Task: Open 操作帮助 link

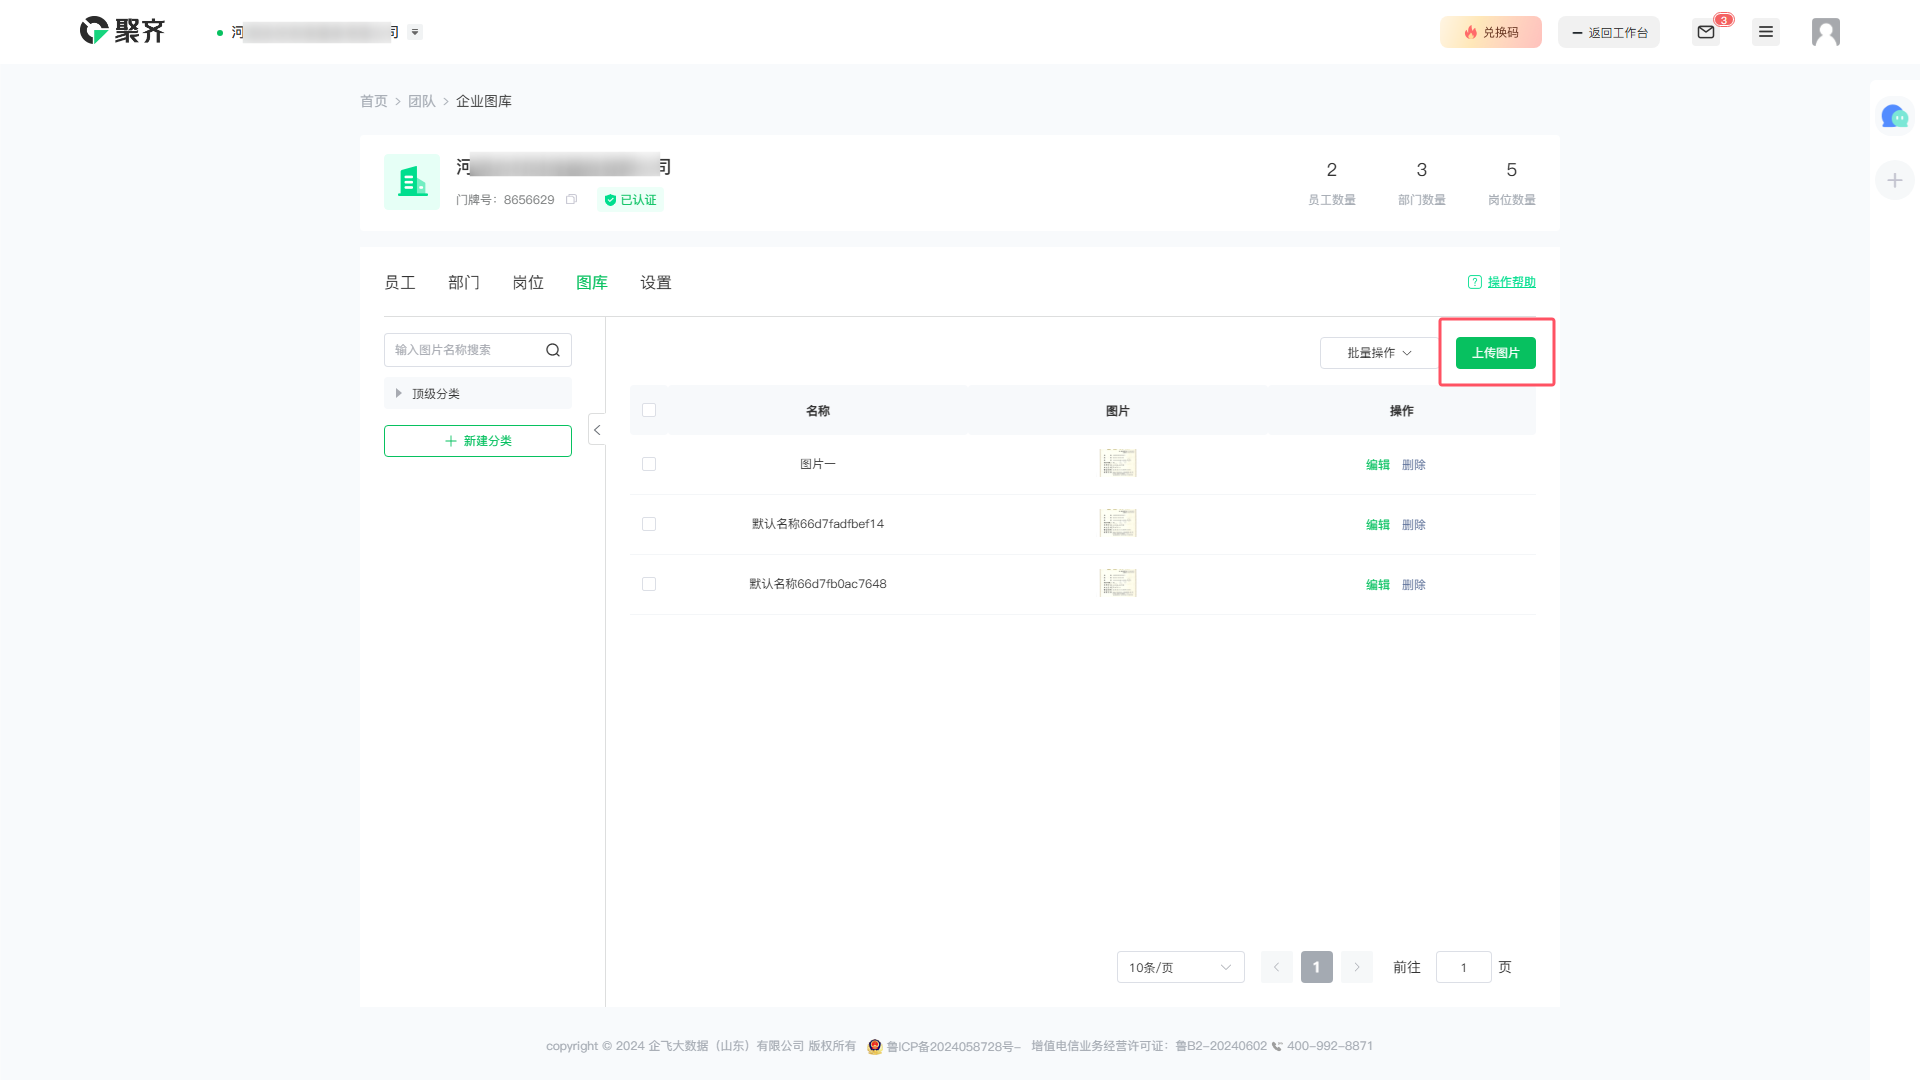Action: pyautogui.click(x=1502, y=282)
